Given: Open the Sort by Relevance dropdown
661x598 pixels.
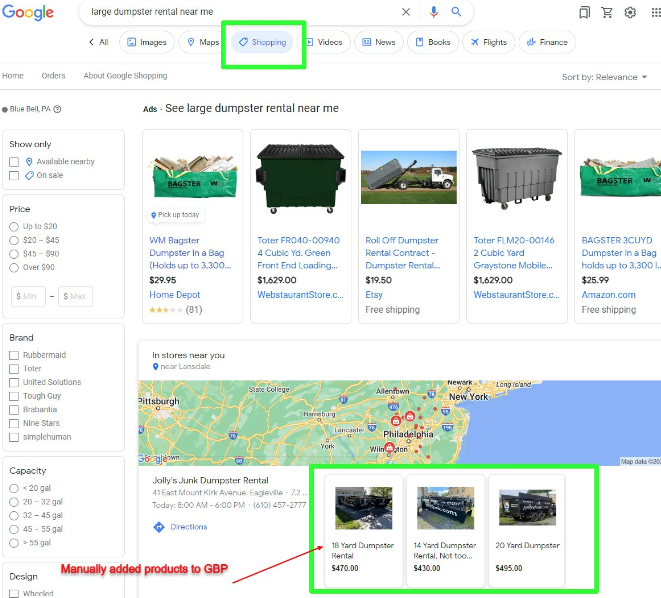Looking at the screenshot, I should coord(604,77).
